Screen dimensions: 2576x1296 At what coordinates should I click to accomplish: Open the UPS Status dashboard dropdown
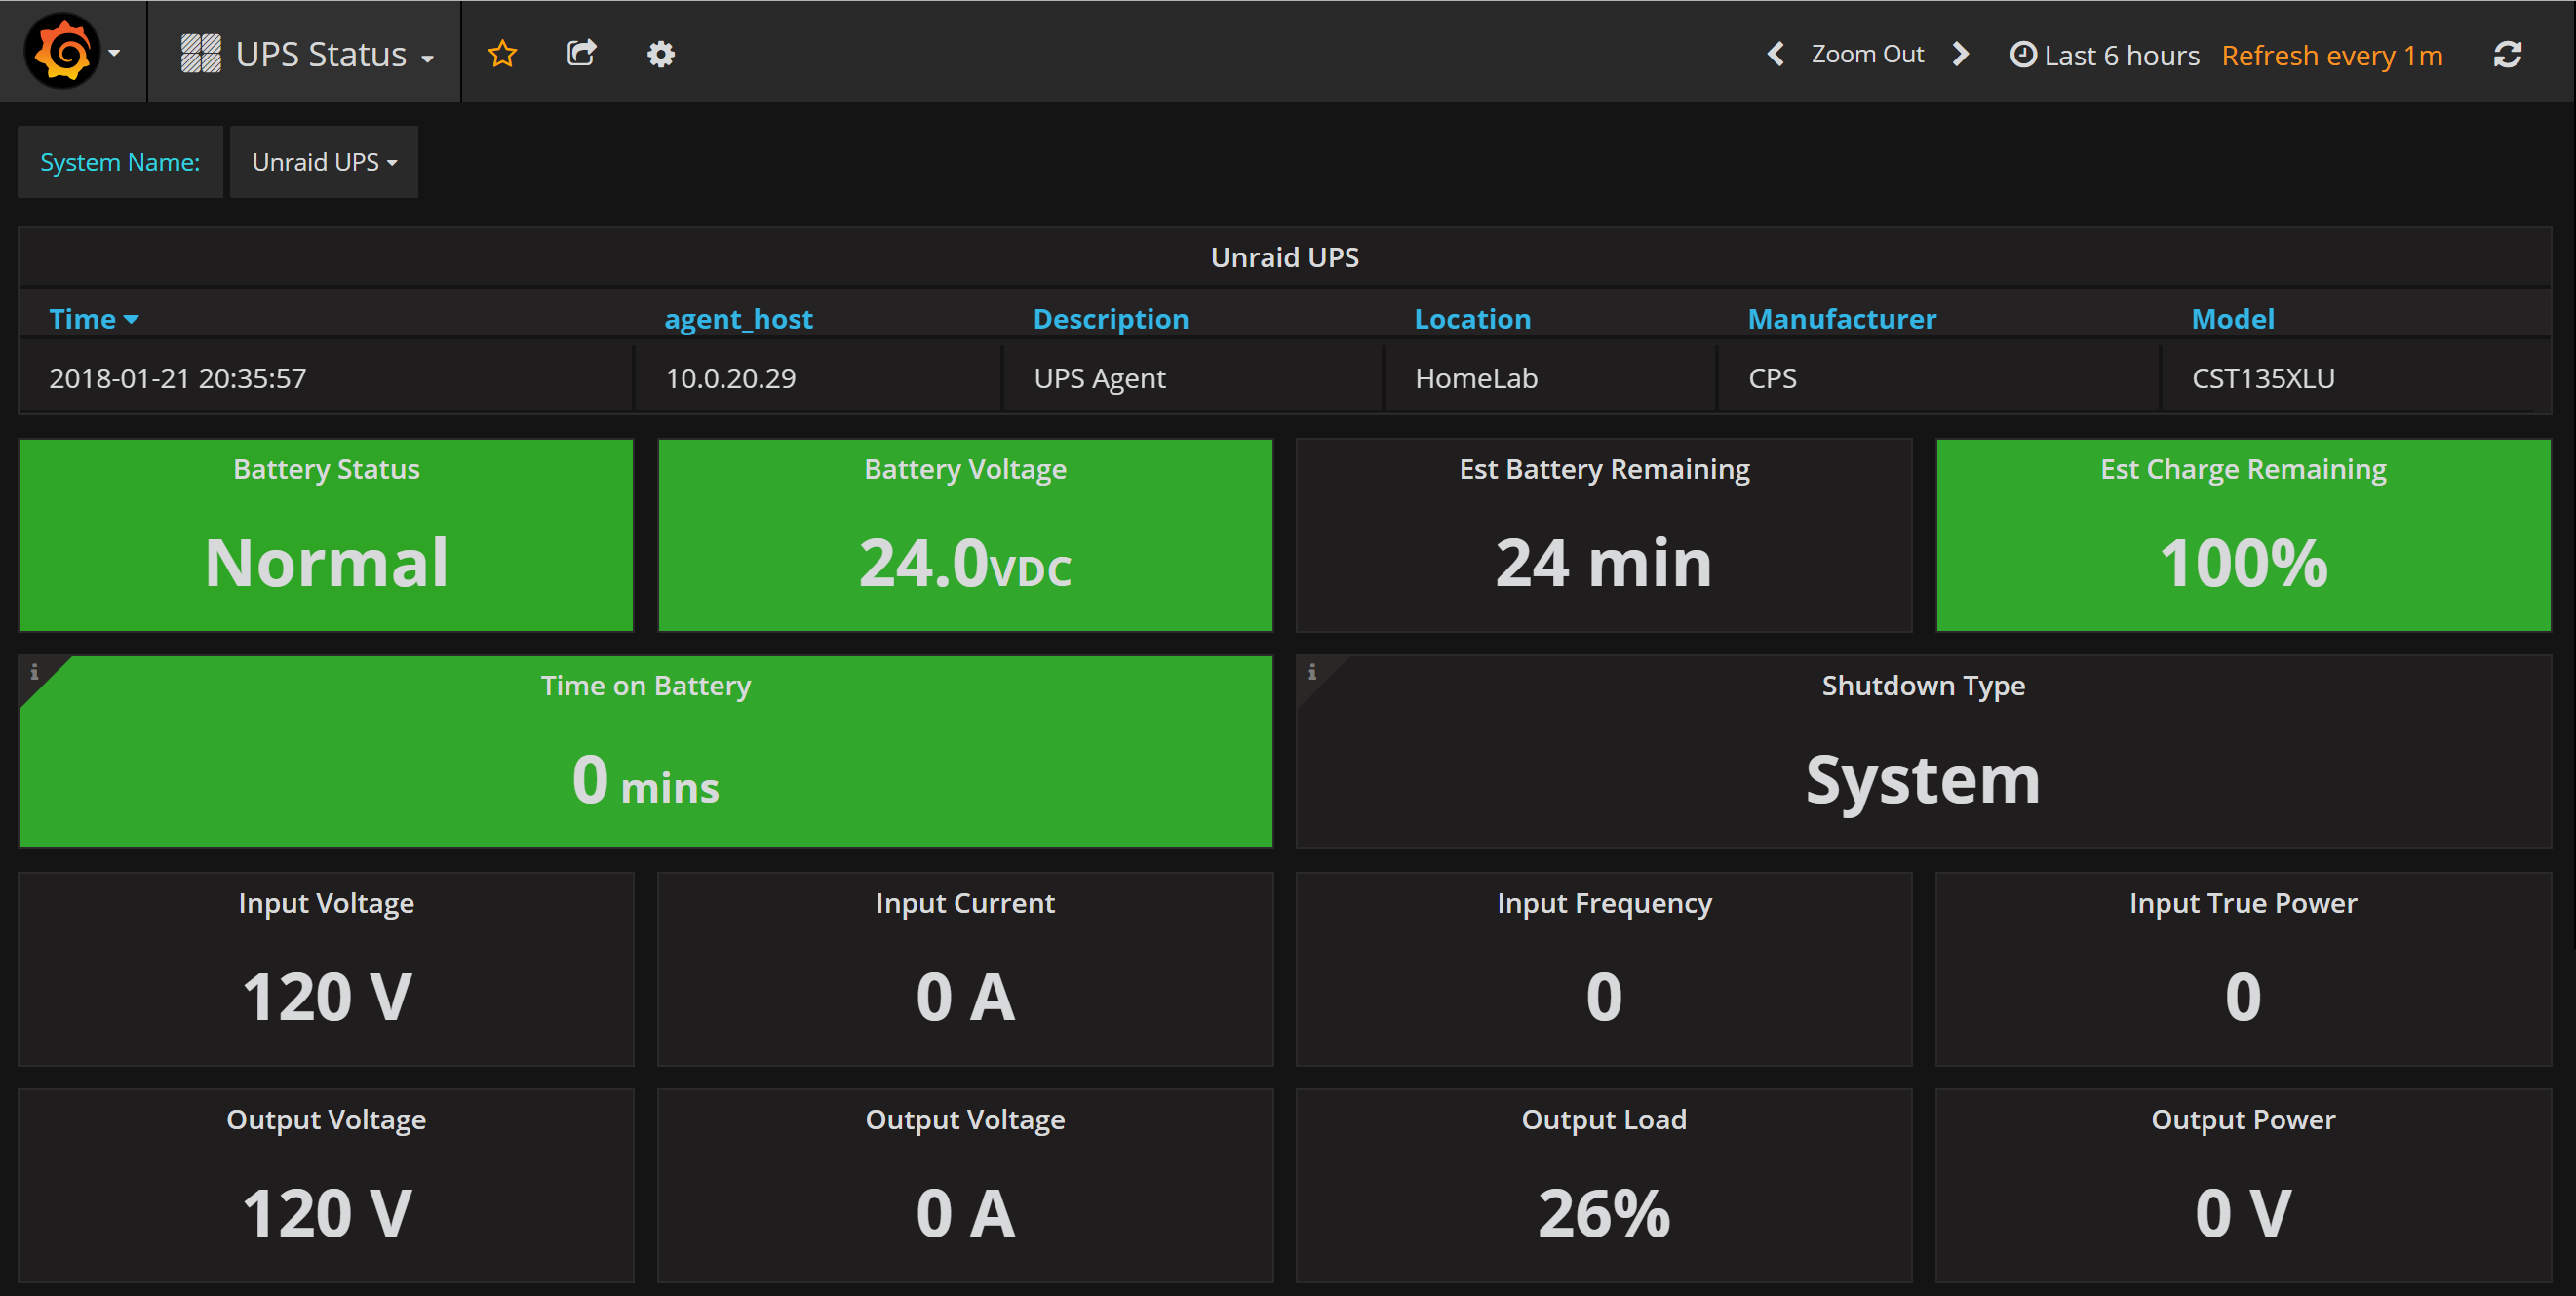coord(308,54)
